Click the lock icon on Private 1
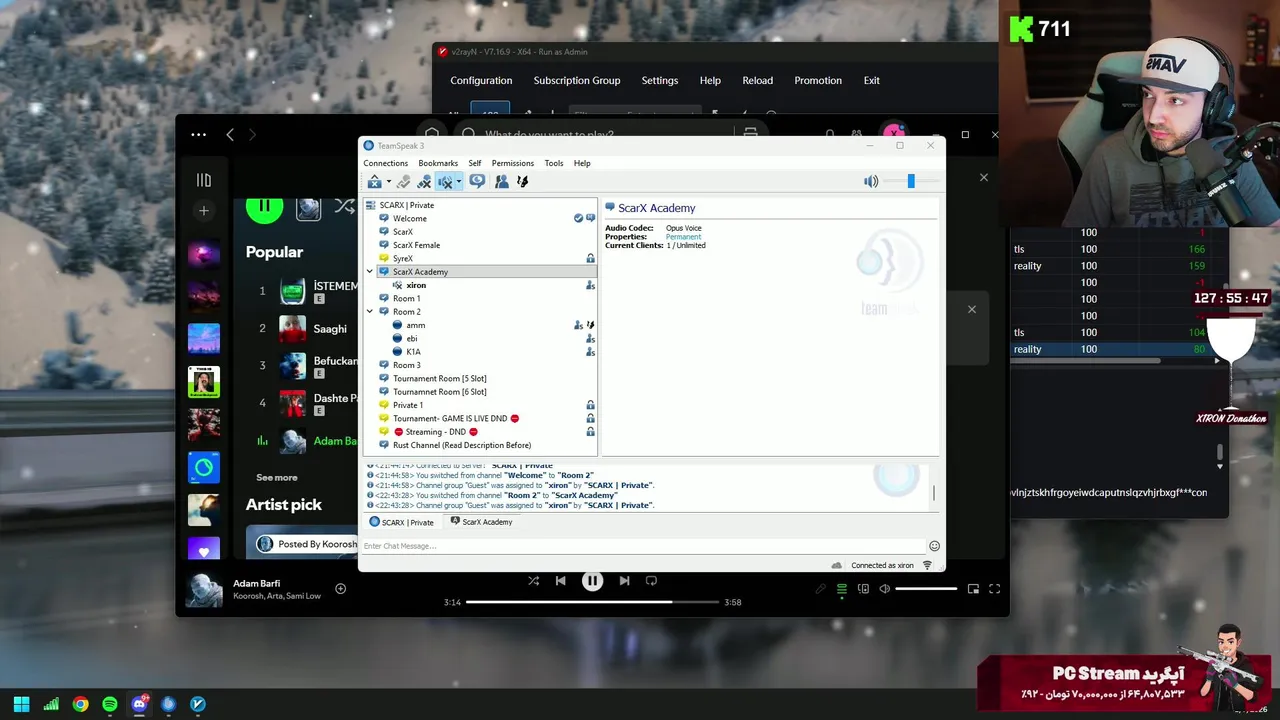The image size is (1280, 720). [x=590, y=405]
